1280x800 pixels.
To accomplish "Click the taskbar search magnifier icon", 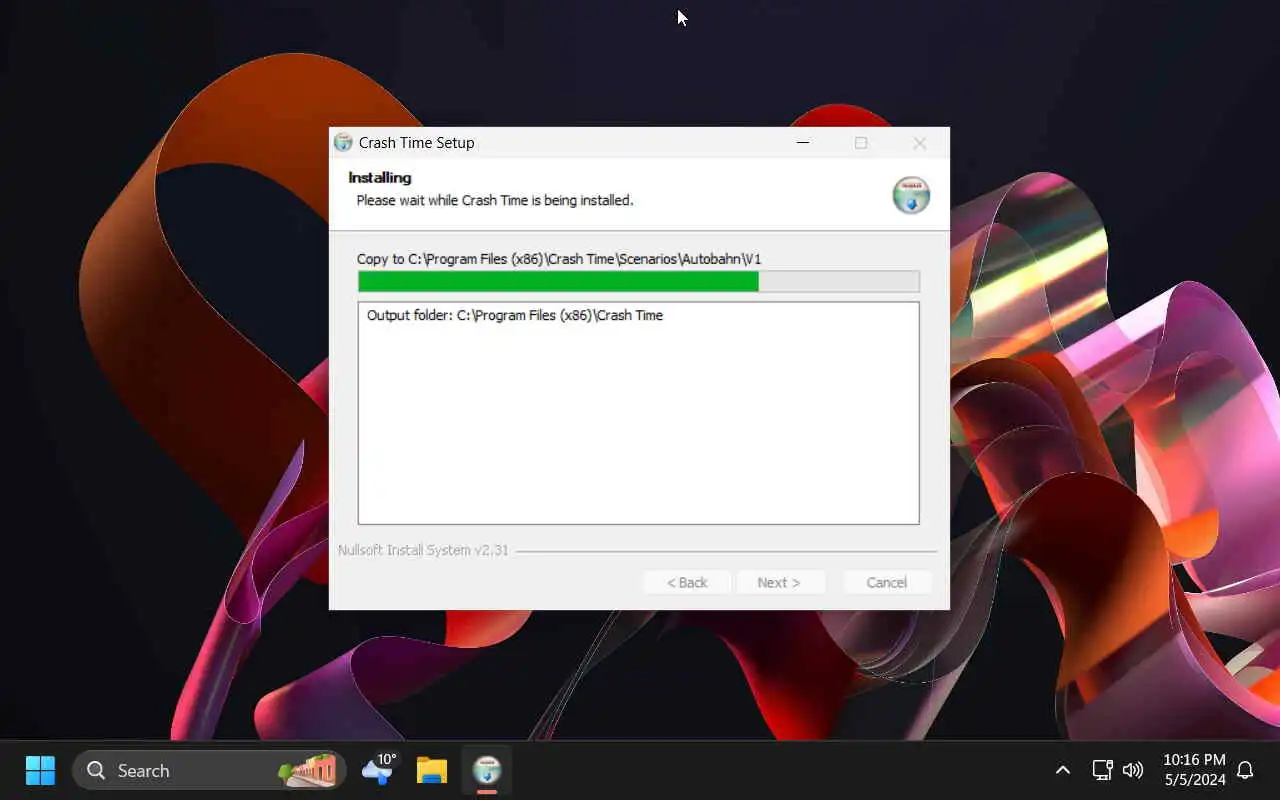I will 96,770.
